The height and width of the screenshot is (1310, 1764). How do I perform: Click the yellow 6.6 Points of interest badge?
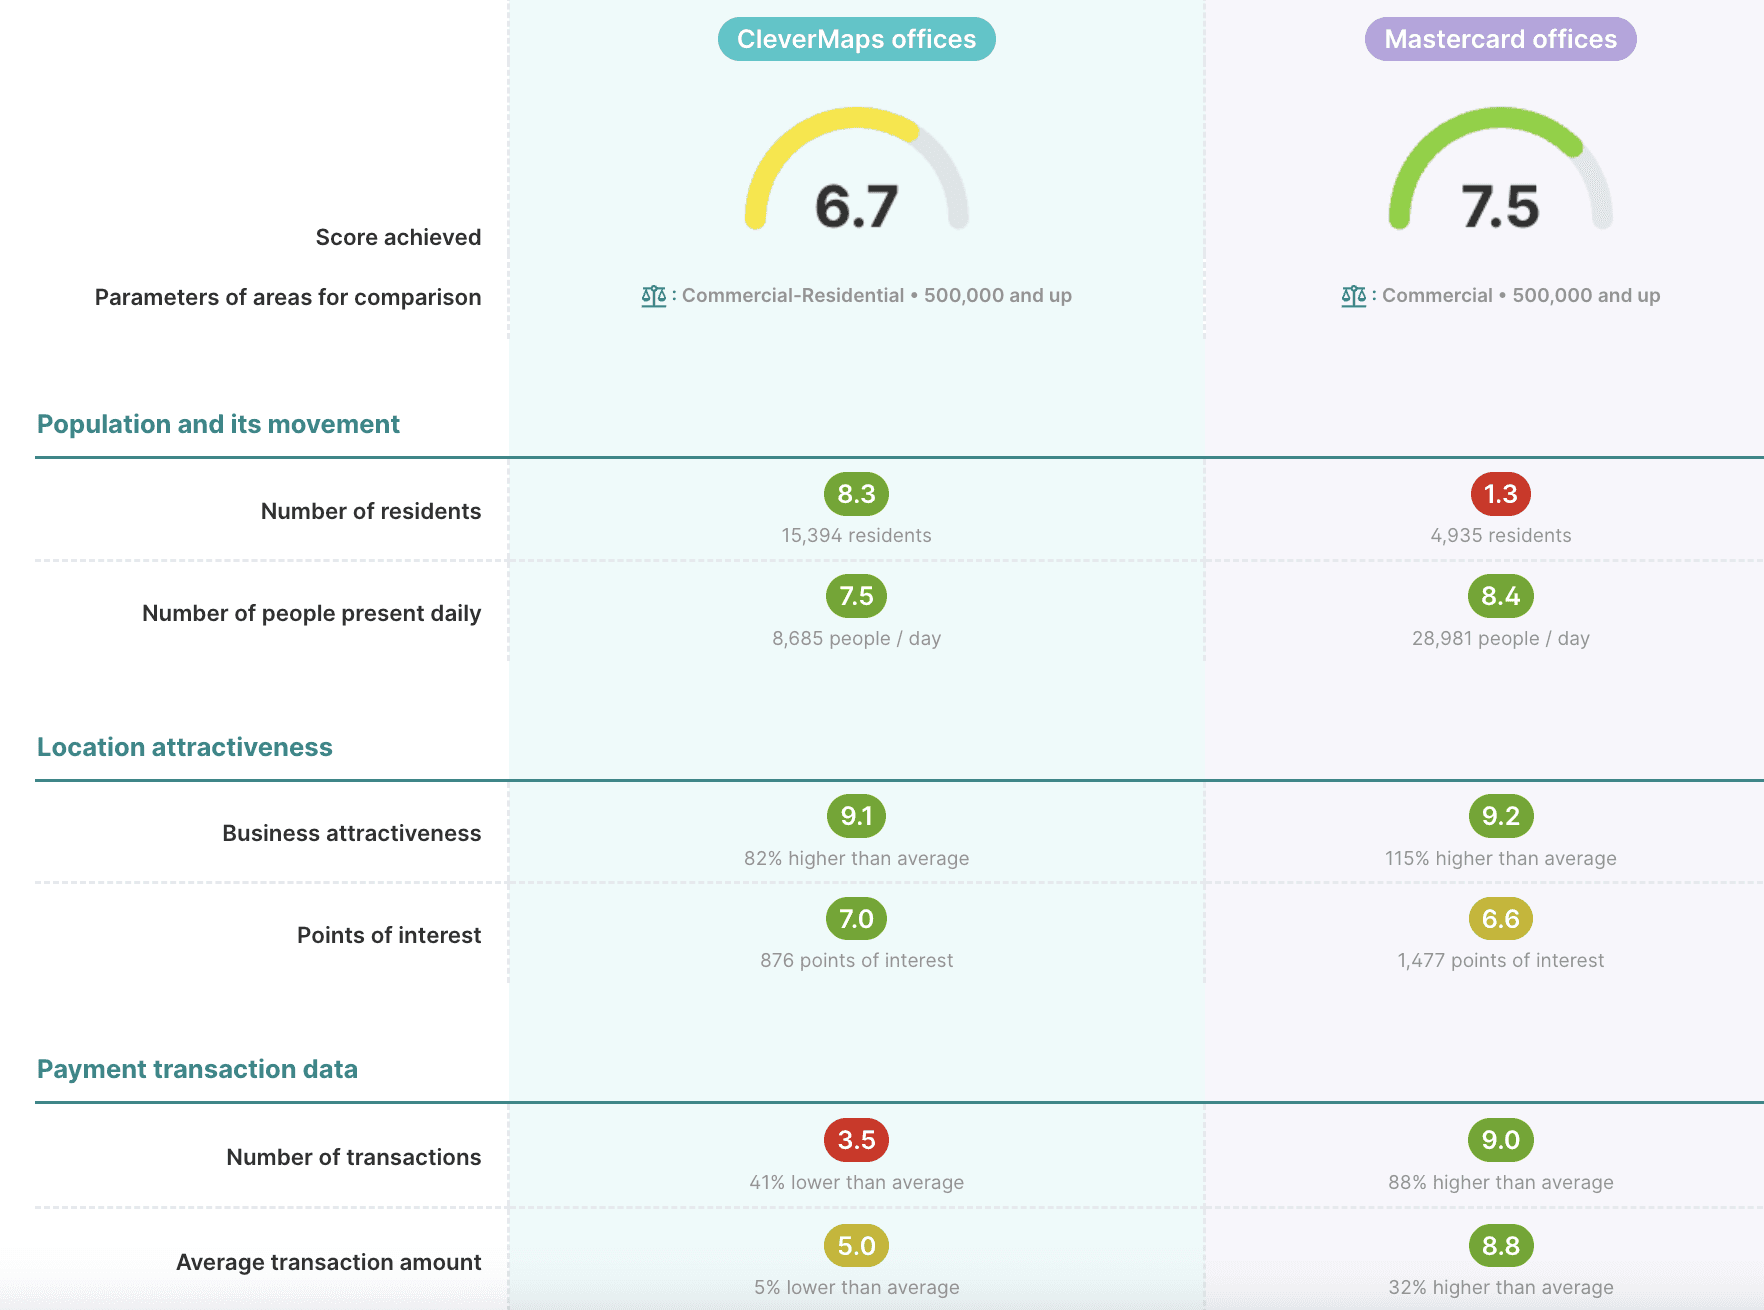(x=1500, y=919)
